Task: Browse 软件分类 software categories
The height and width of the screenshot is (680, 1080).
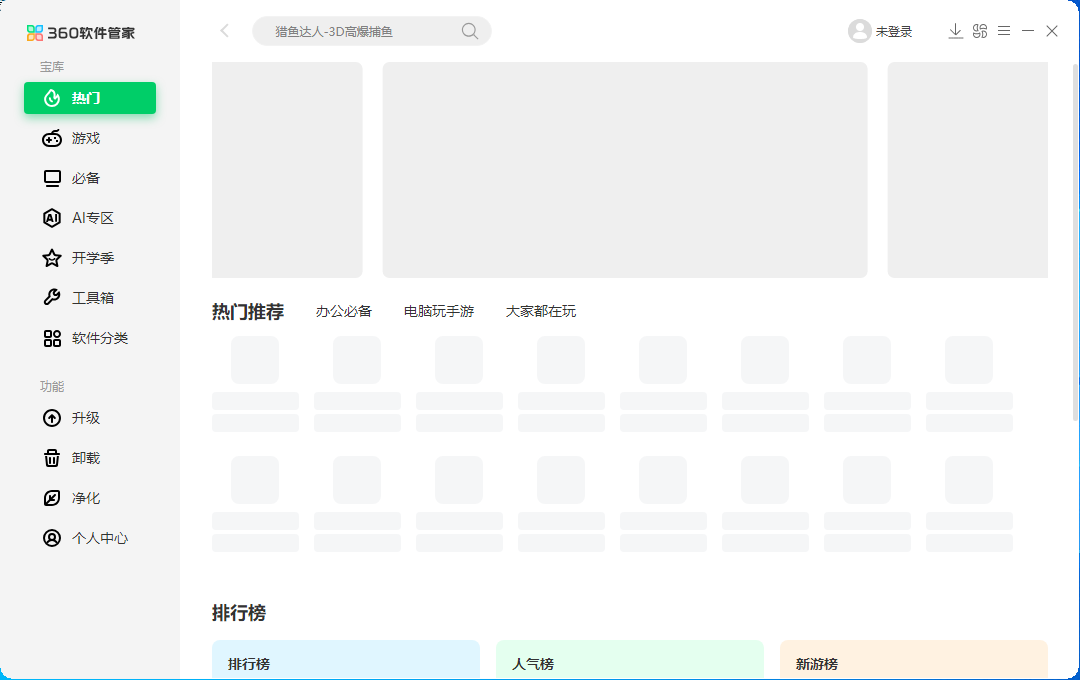Action: (90, 338)
